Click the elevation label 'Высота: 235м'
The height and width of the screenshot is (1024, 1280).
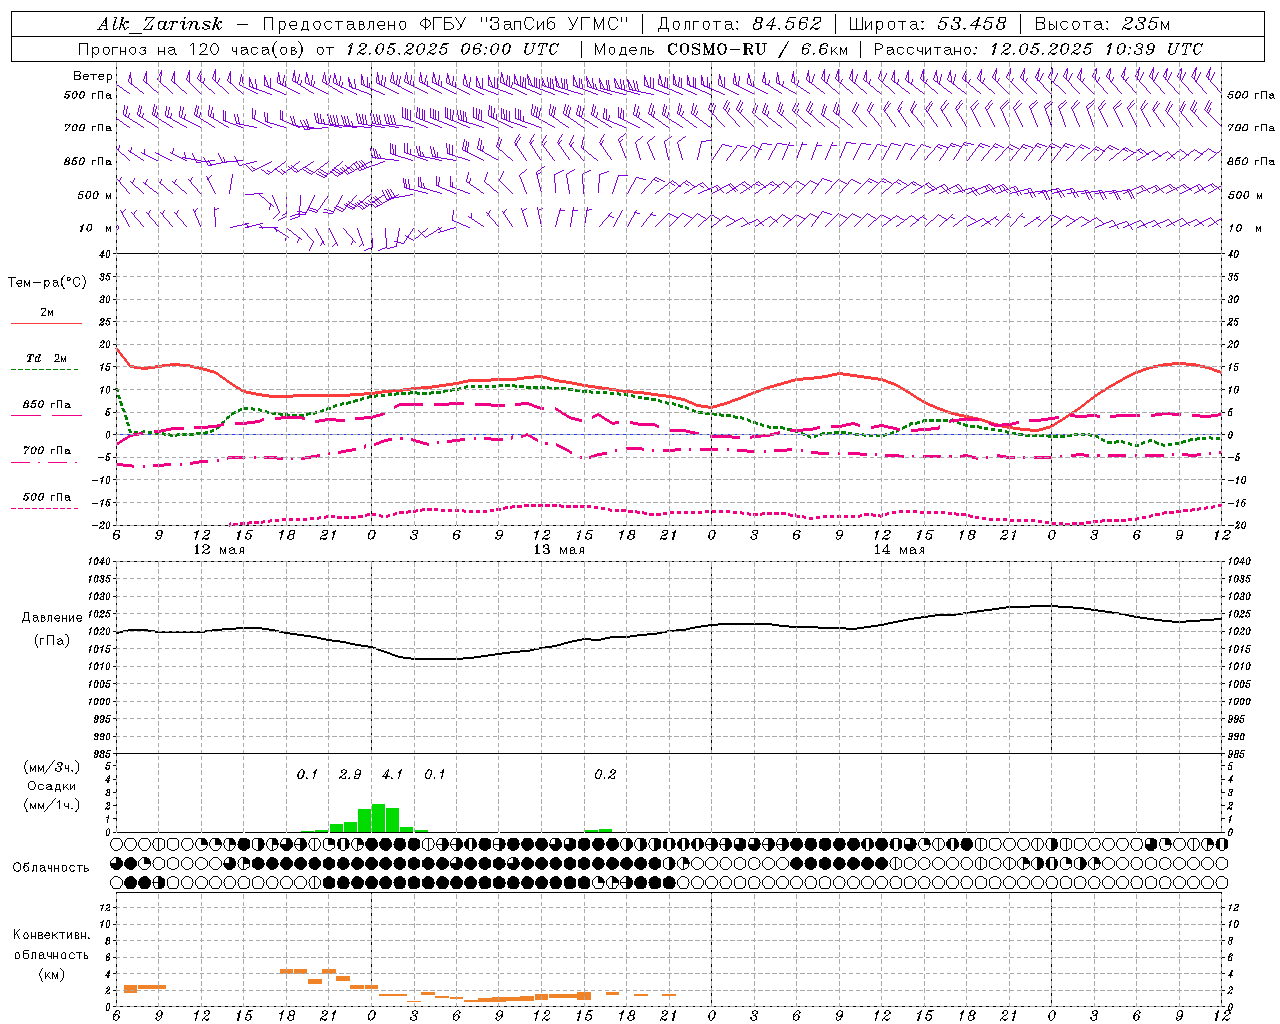pyautogui.click(x=1102, y=25)
